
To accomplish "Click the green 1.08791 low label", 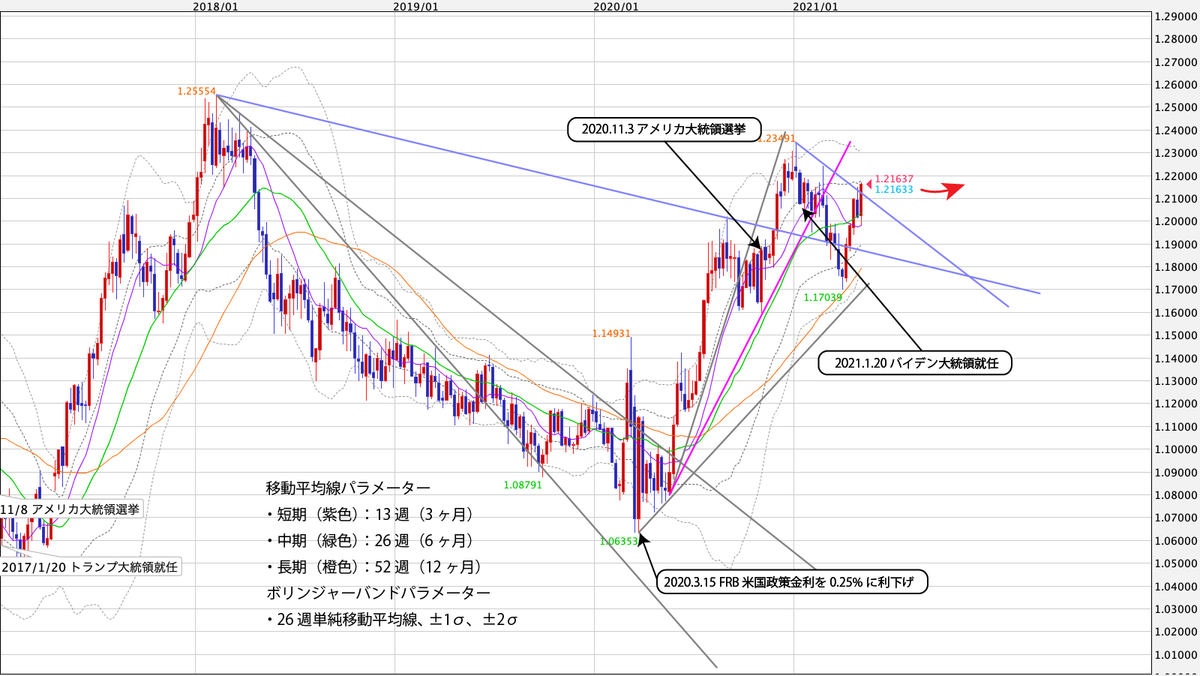I will [521, 485].
